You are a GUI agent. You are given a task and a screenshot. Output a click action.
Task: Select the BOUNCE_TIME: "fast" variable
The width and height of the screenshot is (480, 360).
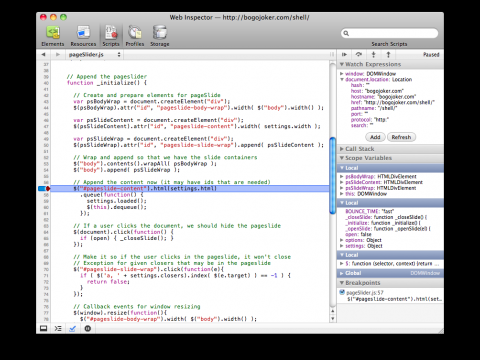[369, 211]
